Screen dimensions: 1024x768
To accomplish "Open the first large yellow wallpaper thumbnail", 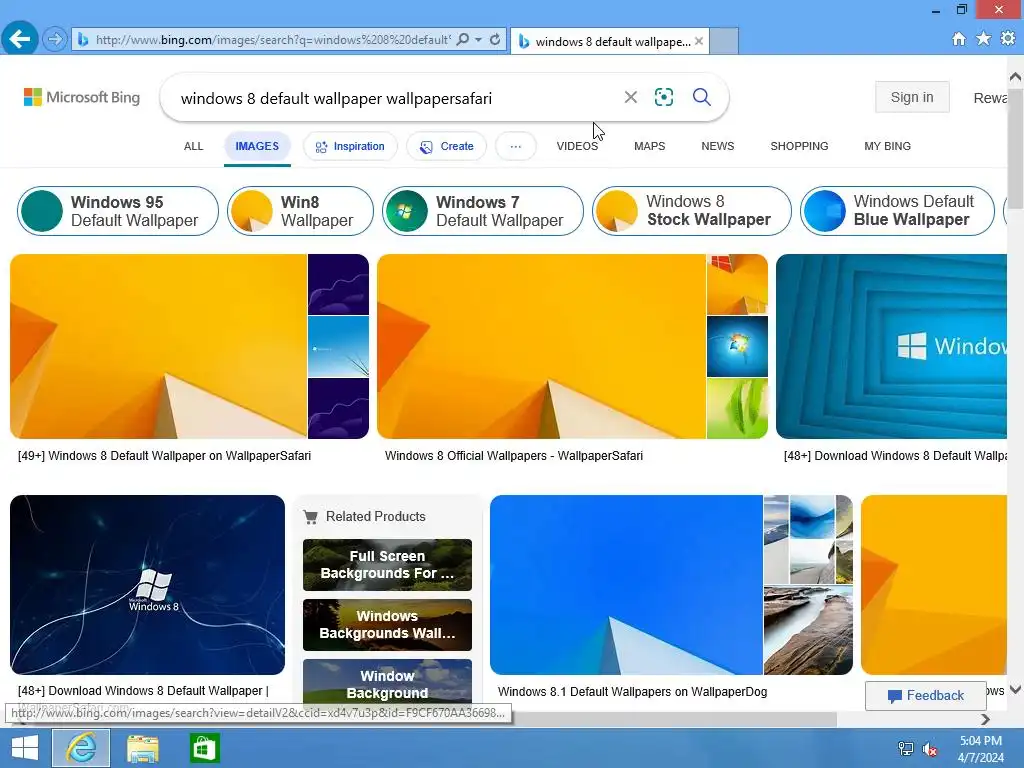I will pos(158,346).
